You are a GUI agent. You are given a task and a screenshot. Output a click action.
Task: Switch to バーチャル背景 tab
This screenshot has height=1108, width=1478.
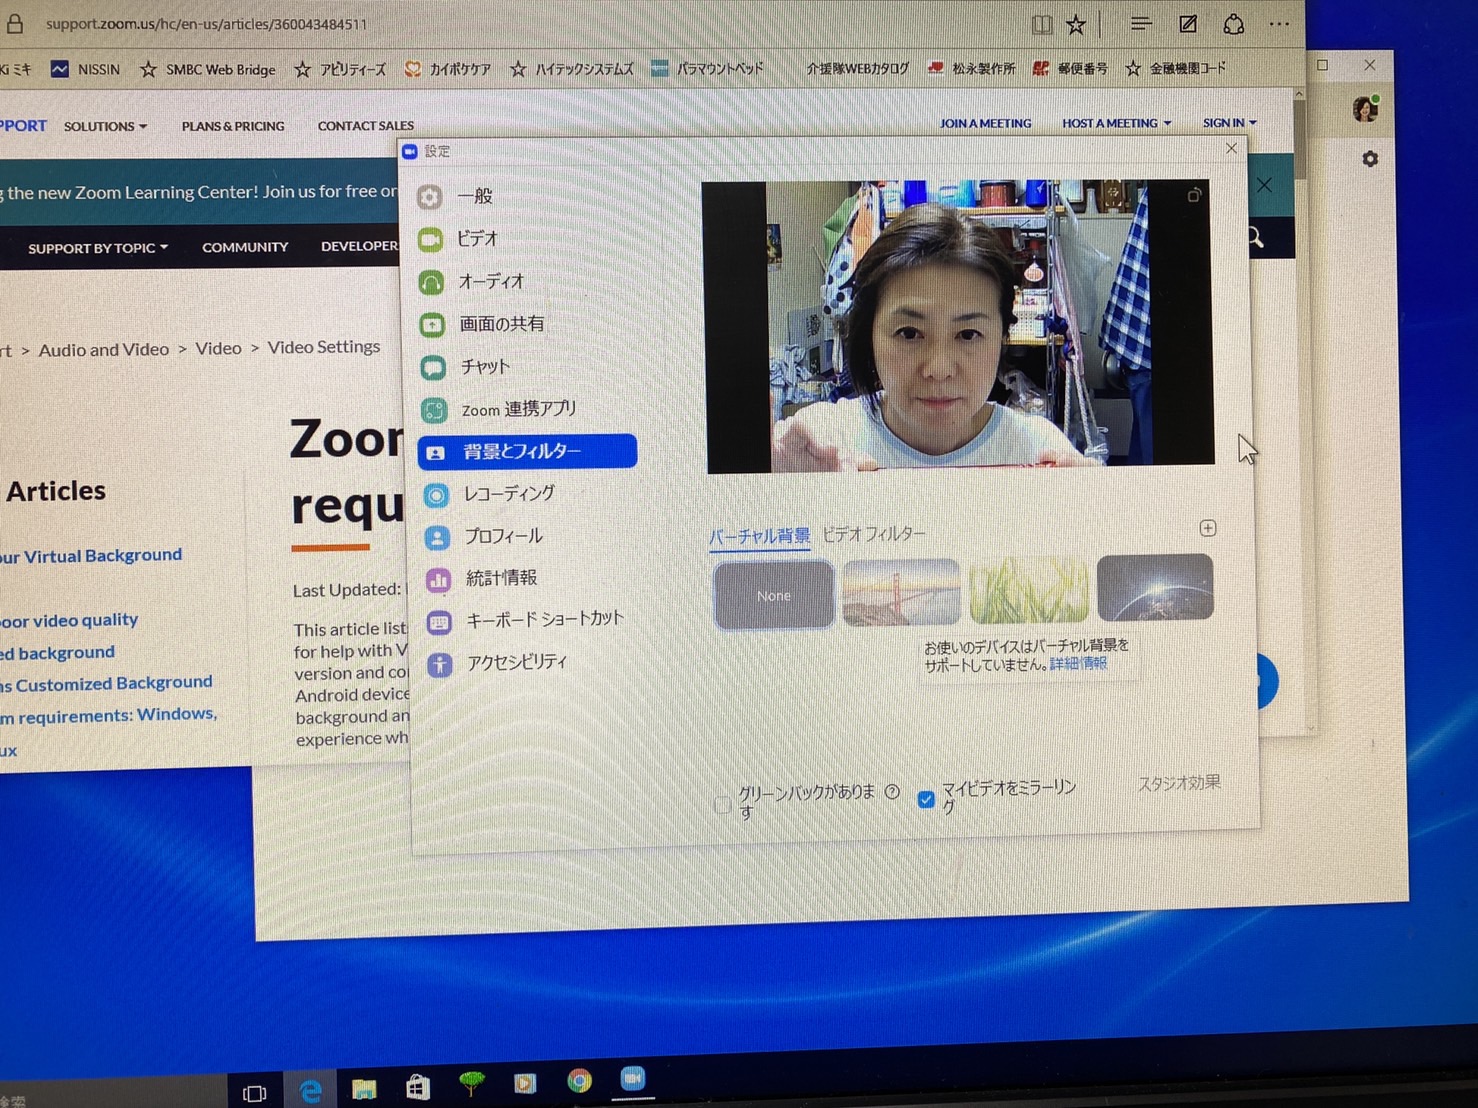pyautogui.click(x=759, y=536)
